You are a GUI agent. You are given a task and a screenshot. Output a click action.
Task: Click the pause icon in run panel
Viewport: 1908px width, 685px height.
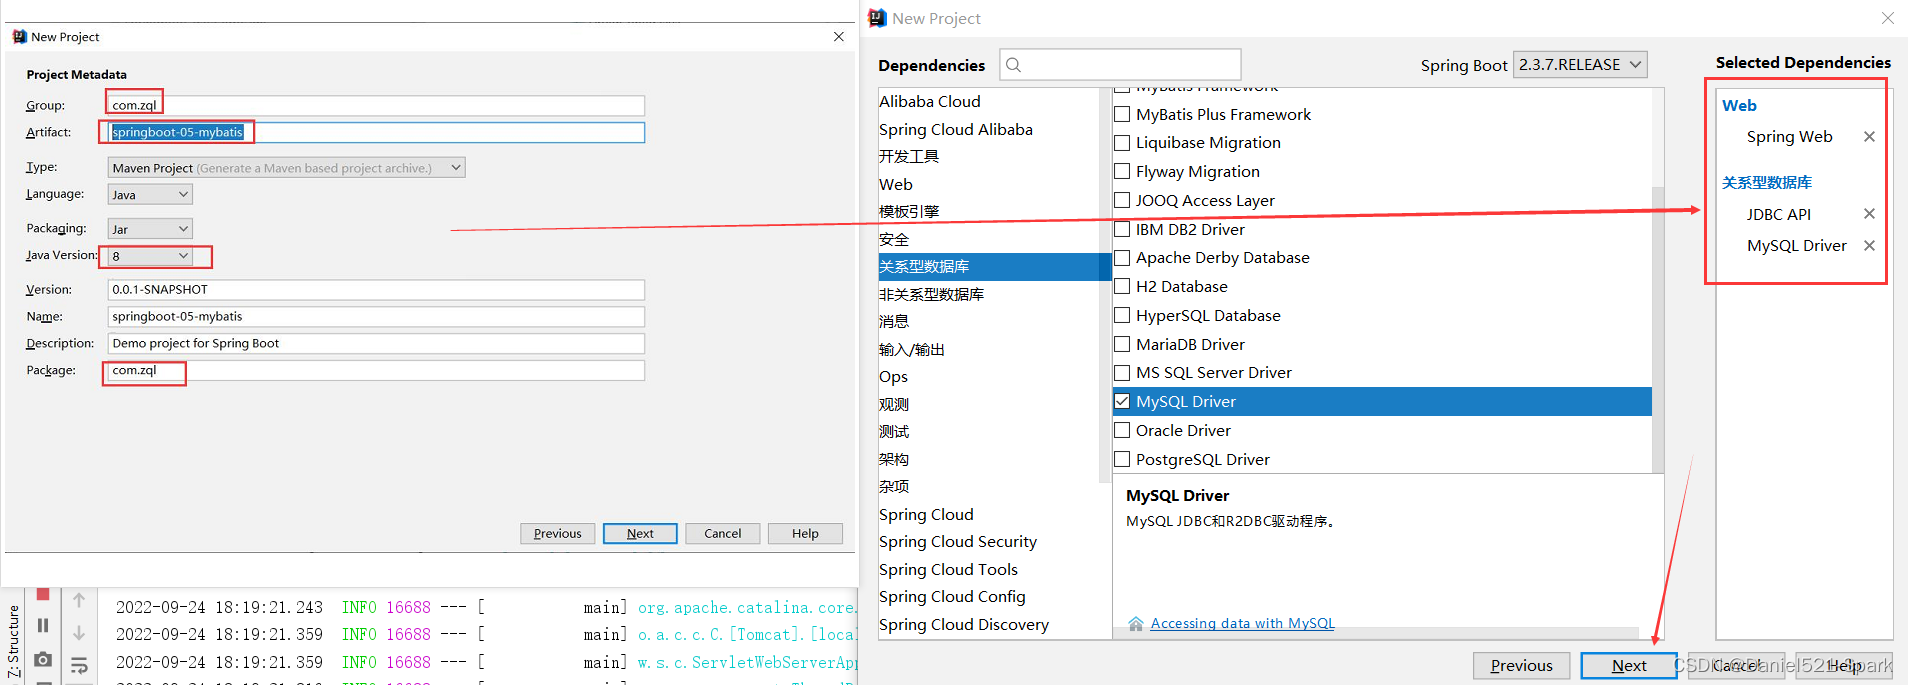point(43,625)
